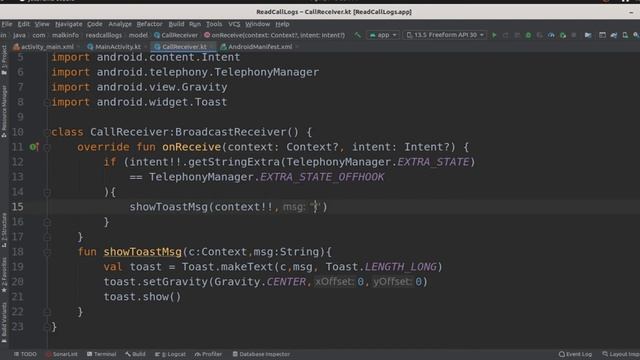Click the Make Project hammer icon
The height and width of the screenshot is (360, 640).
358,35
